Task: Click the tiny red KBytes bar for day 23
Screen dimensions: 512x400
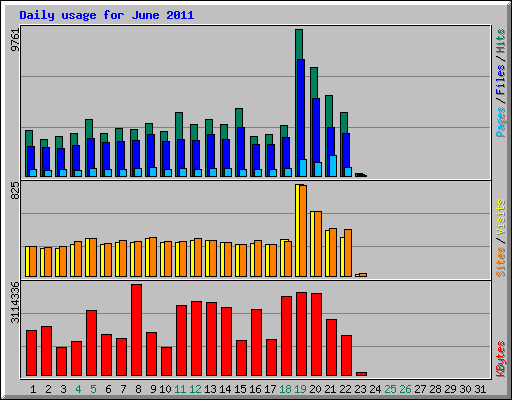Action: pos(361,374)
